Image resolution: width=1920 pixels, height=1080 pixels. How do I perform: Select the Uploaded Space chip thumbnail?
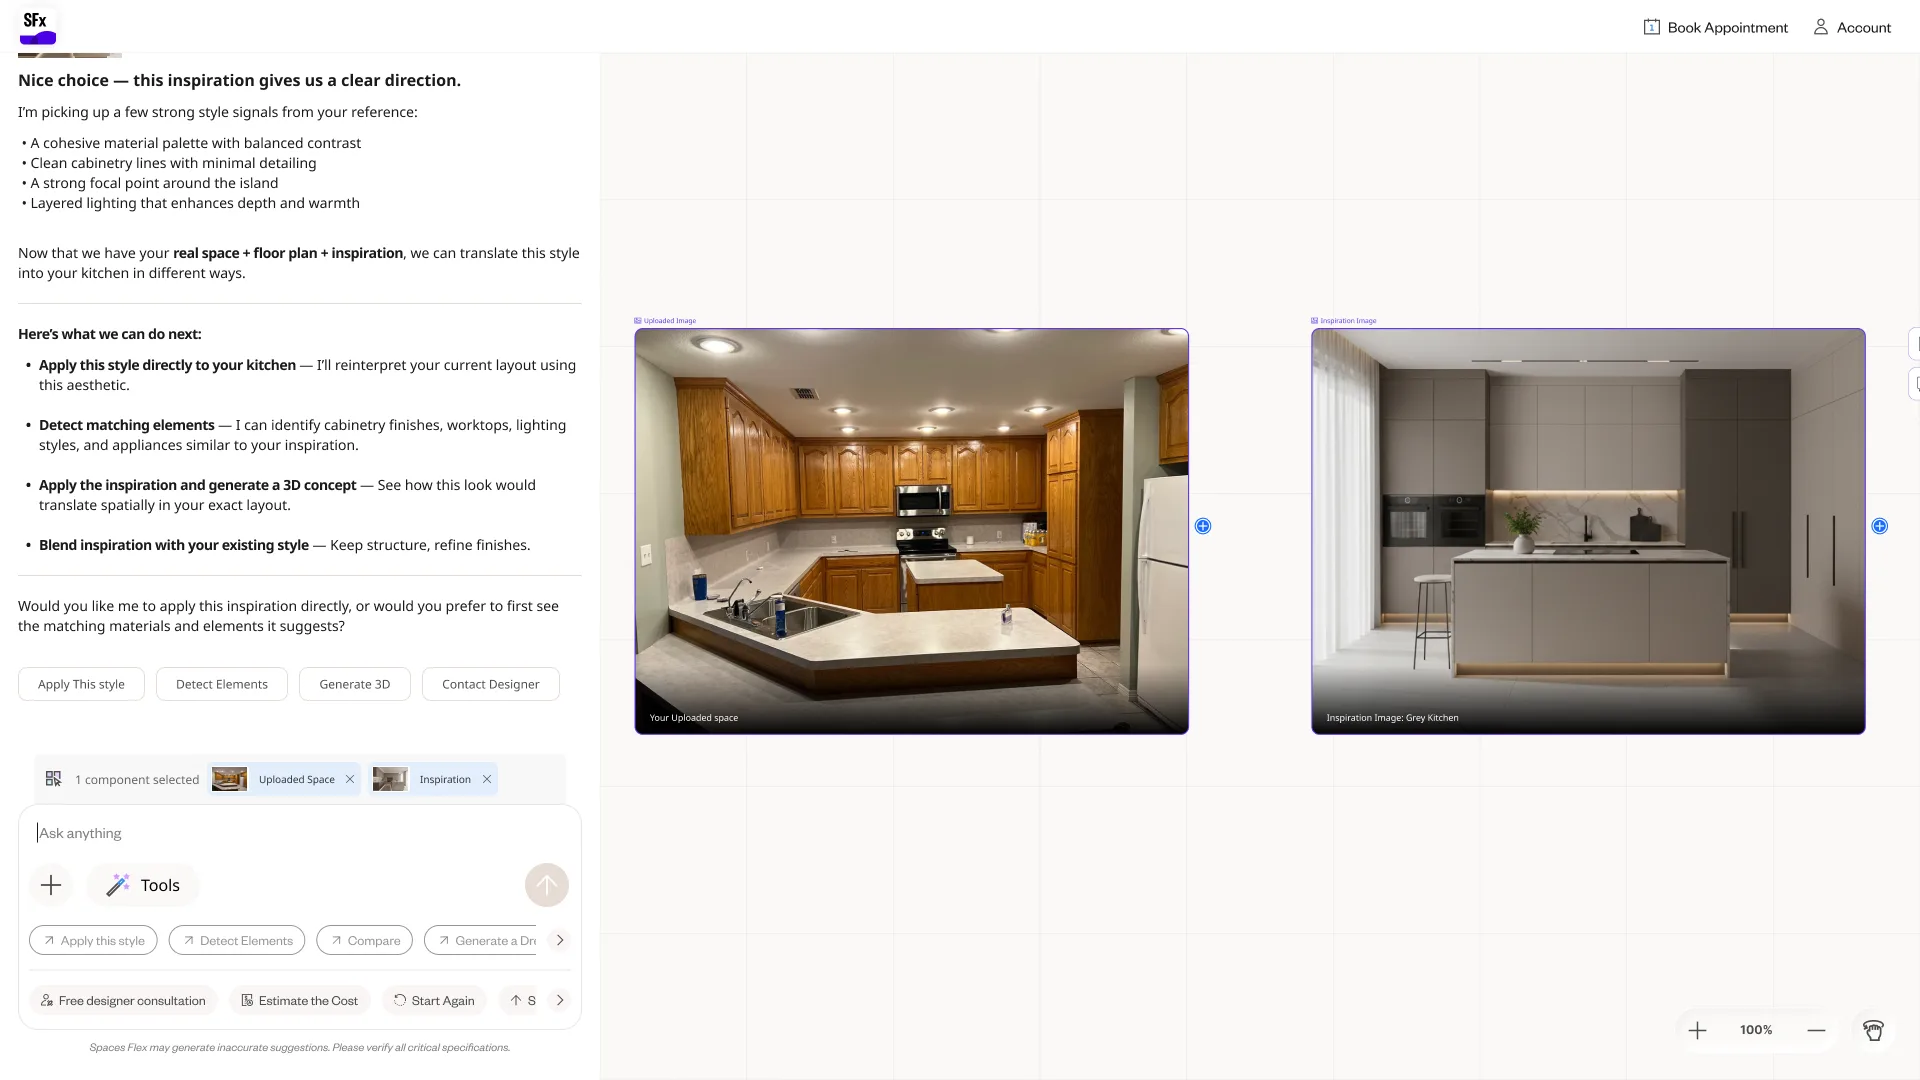[x=229, y=779]
